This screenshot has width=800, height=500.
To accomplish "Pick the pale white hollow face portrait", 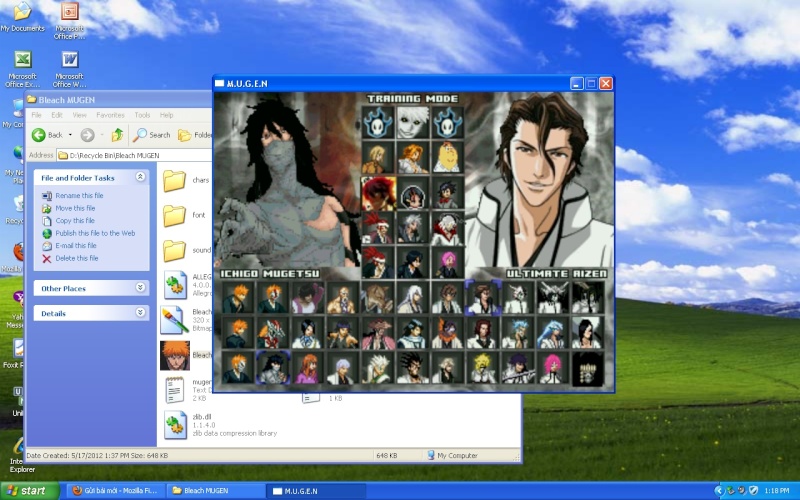I will (x=413, y=122).
